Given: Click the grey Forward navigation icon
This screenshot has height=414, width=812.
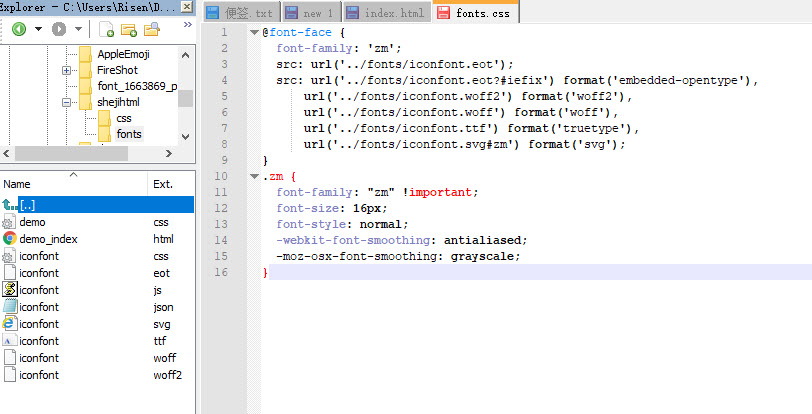Looking at the screenshot, I should pyautogui.click(x=60, y=29).
